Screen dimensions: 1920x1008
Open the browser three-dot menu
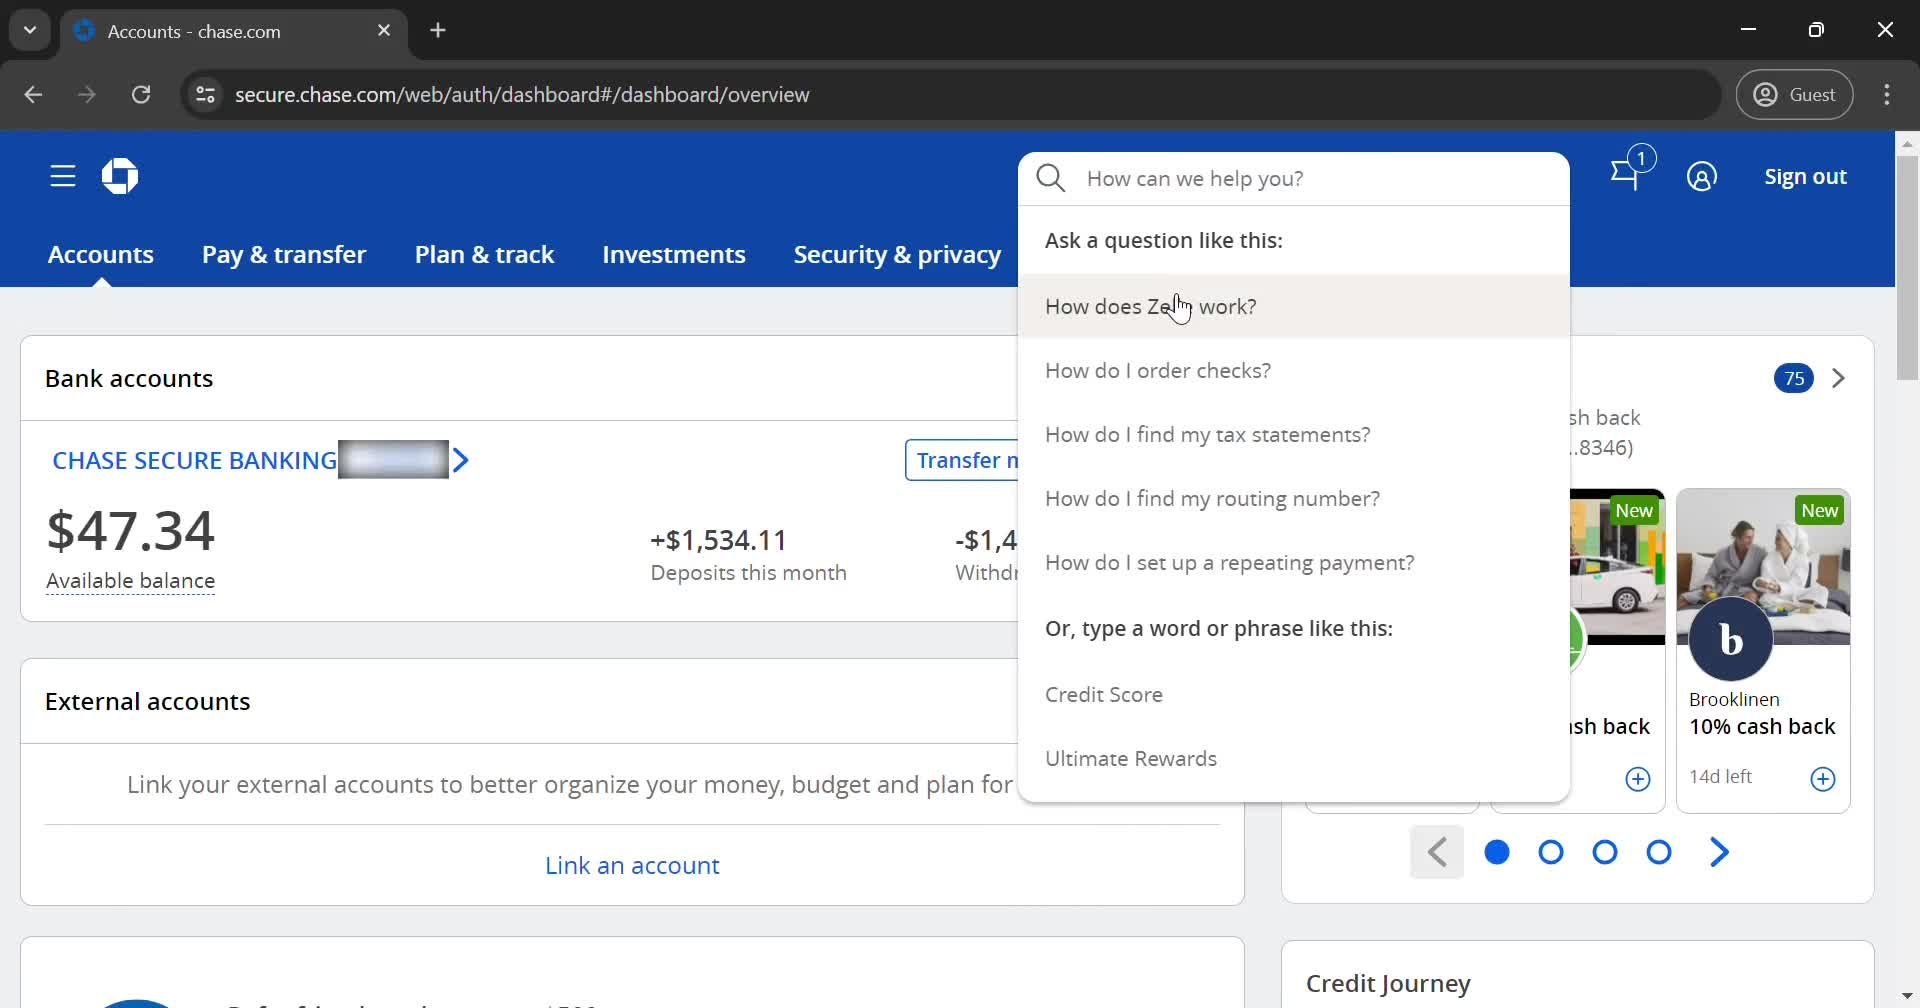[x=1886, y=95]
